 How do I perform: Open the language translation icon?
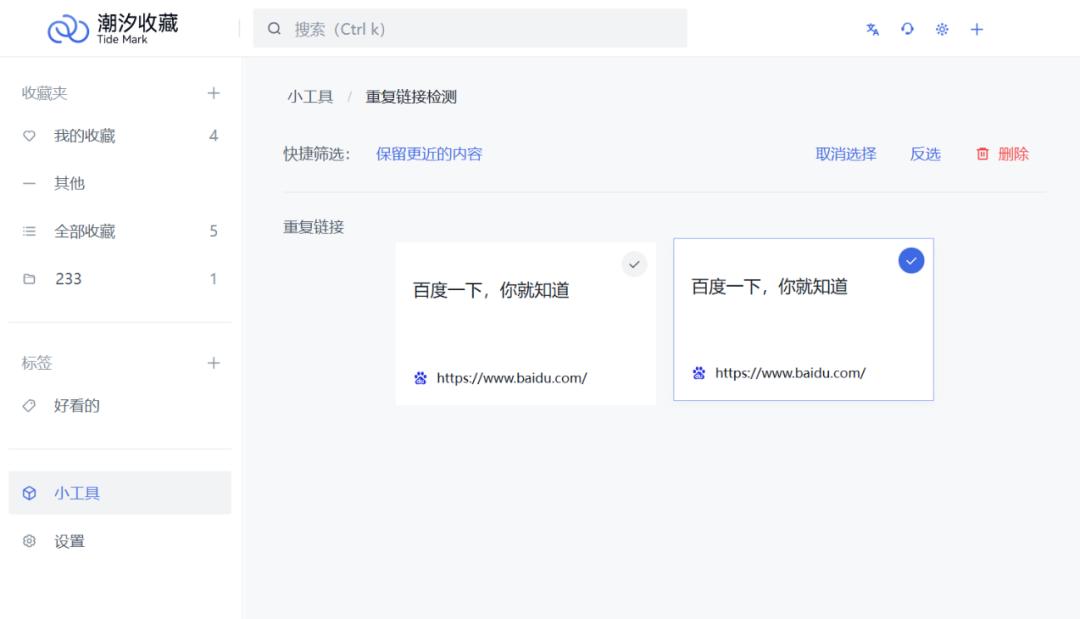tap(873, 29)
